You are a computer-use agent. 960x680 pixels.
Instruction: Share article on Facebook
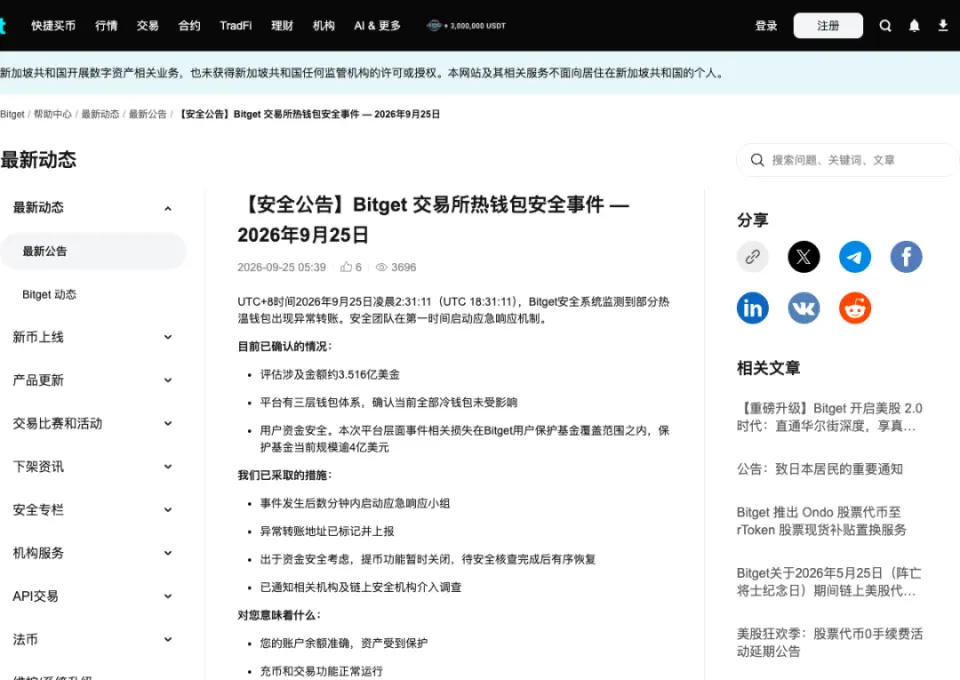coord(906,257)
